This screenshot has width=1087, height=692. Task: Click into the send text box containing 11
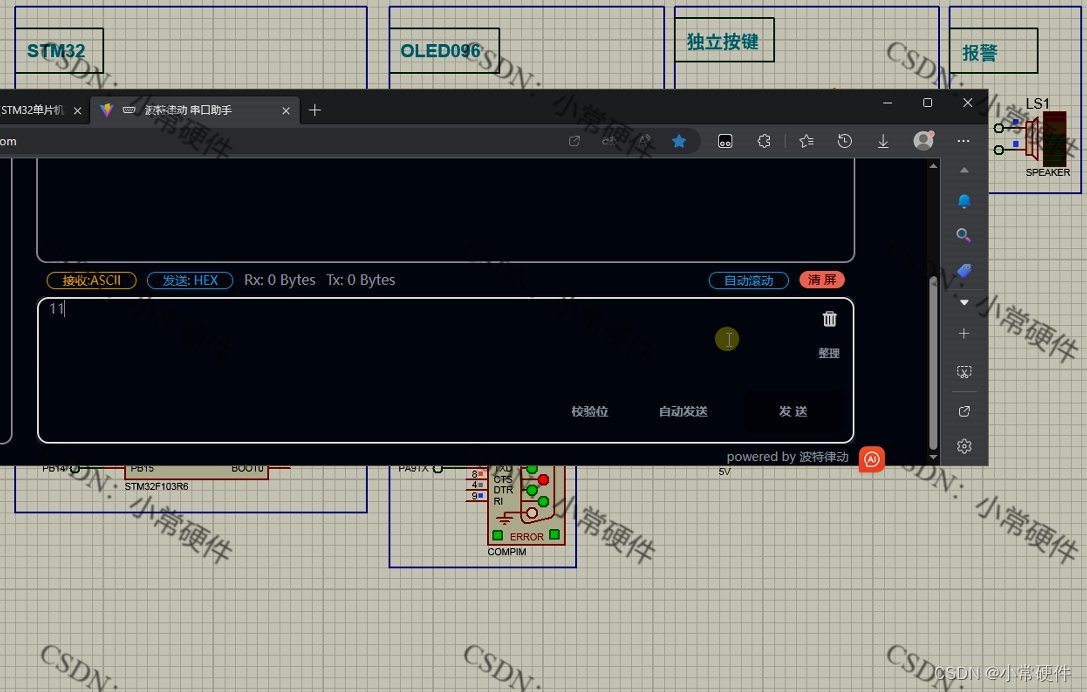point(446,370)
